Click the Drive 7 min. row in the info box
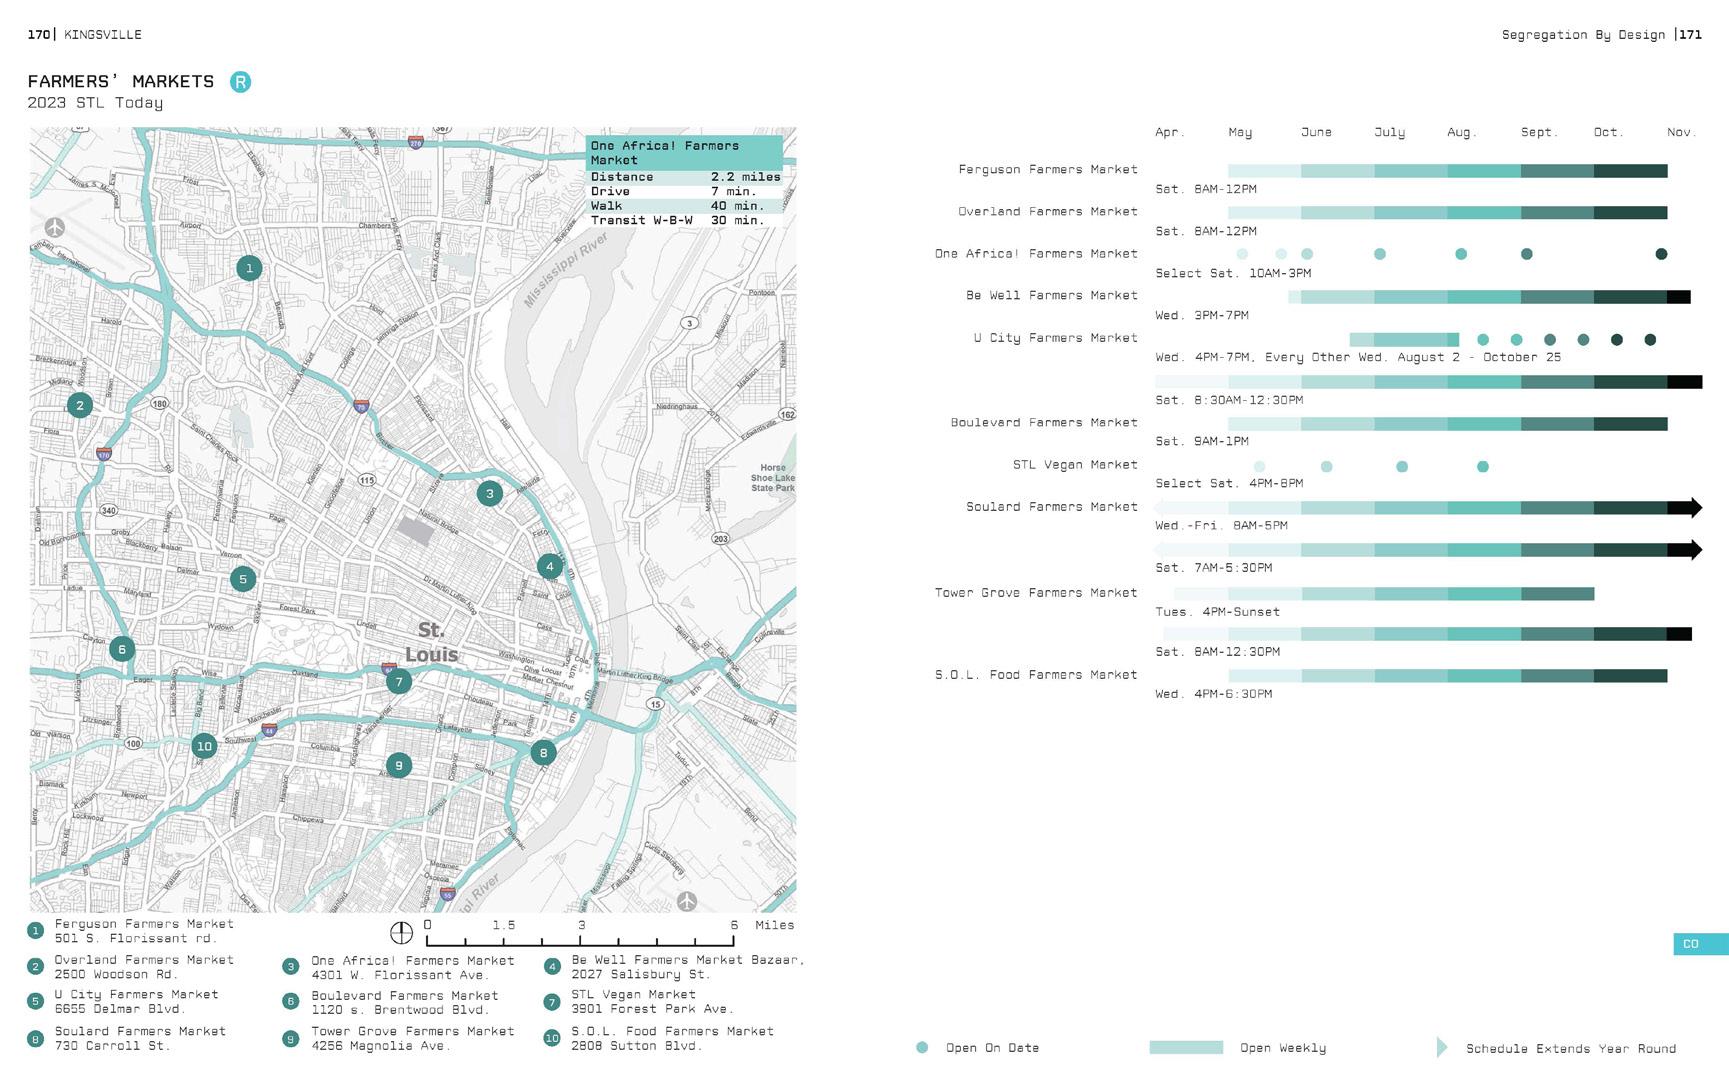Screen dimensions: 1729x1079 685,191
